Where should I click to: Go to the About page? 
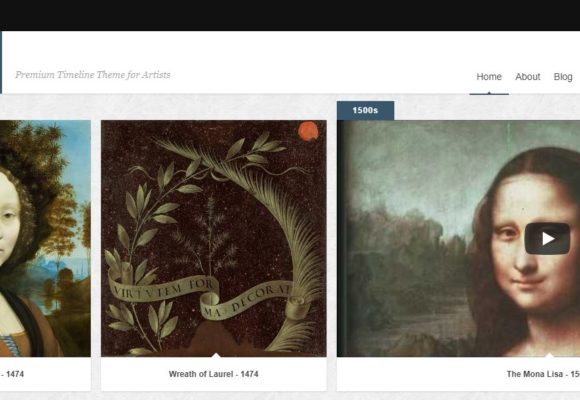tap(527, 77)
